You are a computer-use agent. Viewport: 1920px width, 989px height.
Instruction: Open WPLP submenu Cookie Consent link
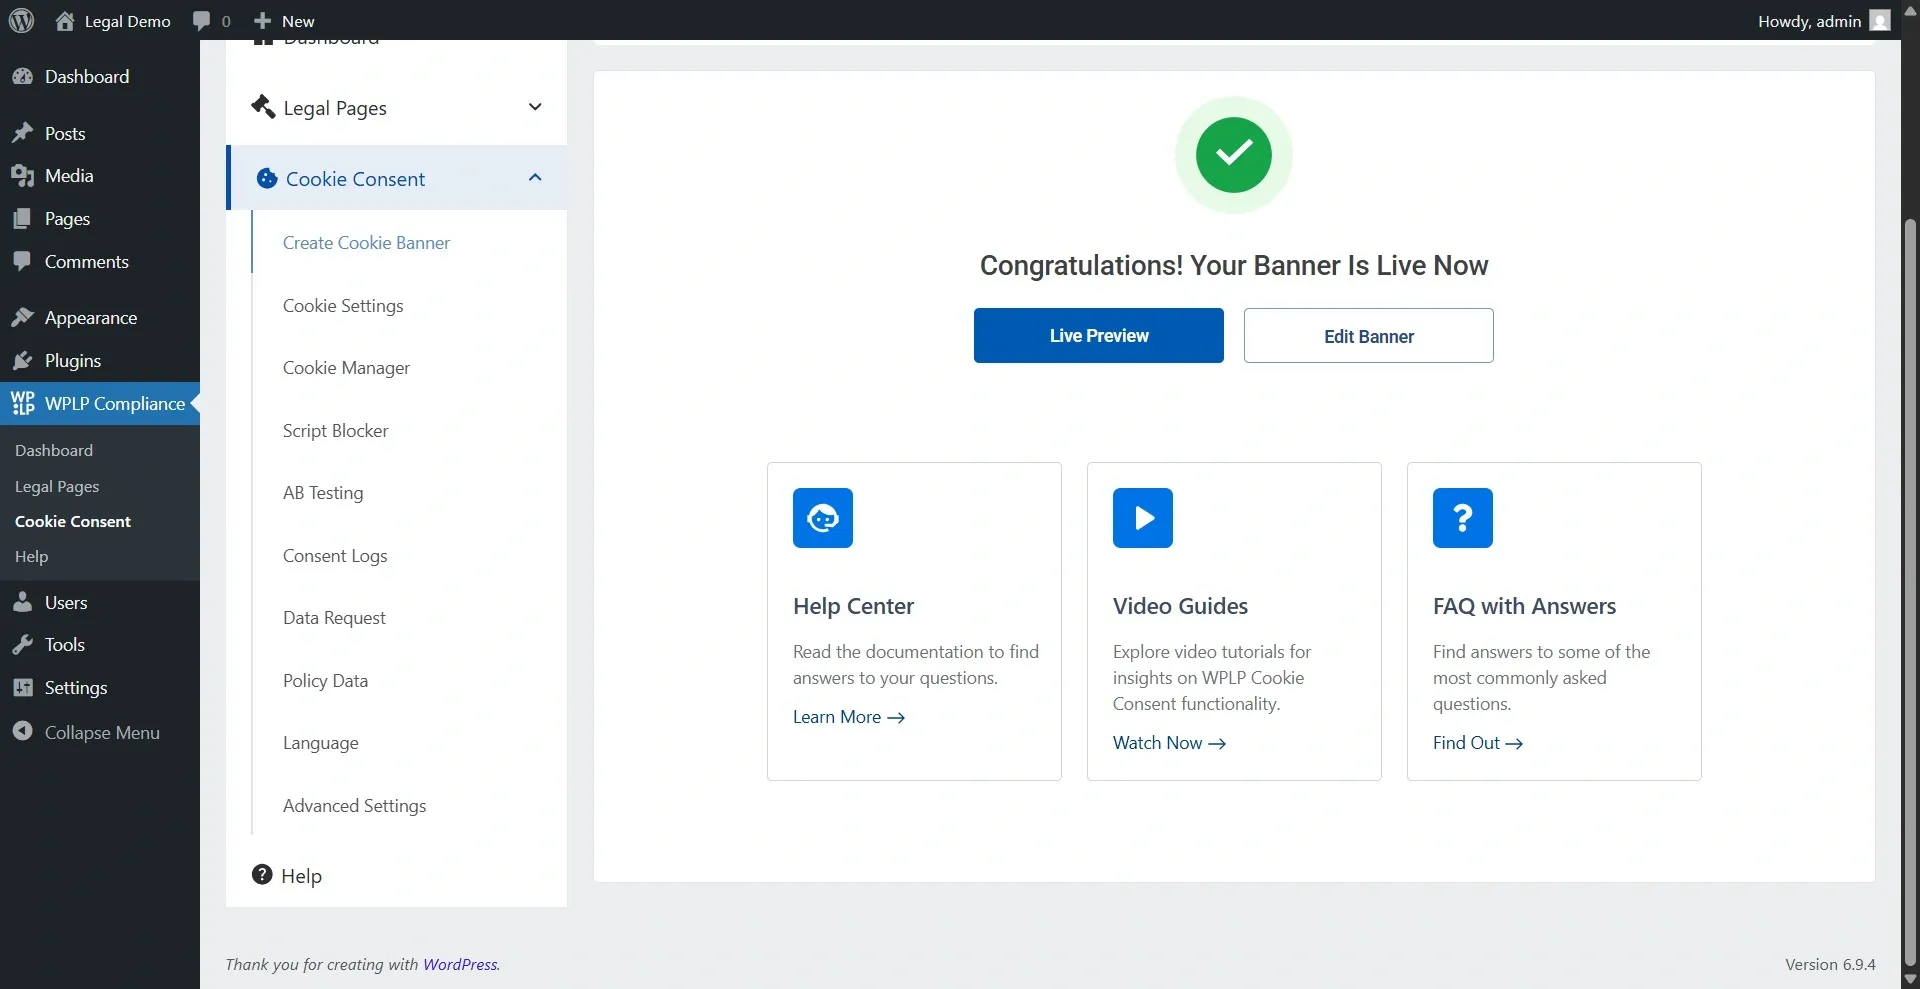73,522
